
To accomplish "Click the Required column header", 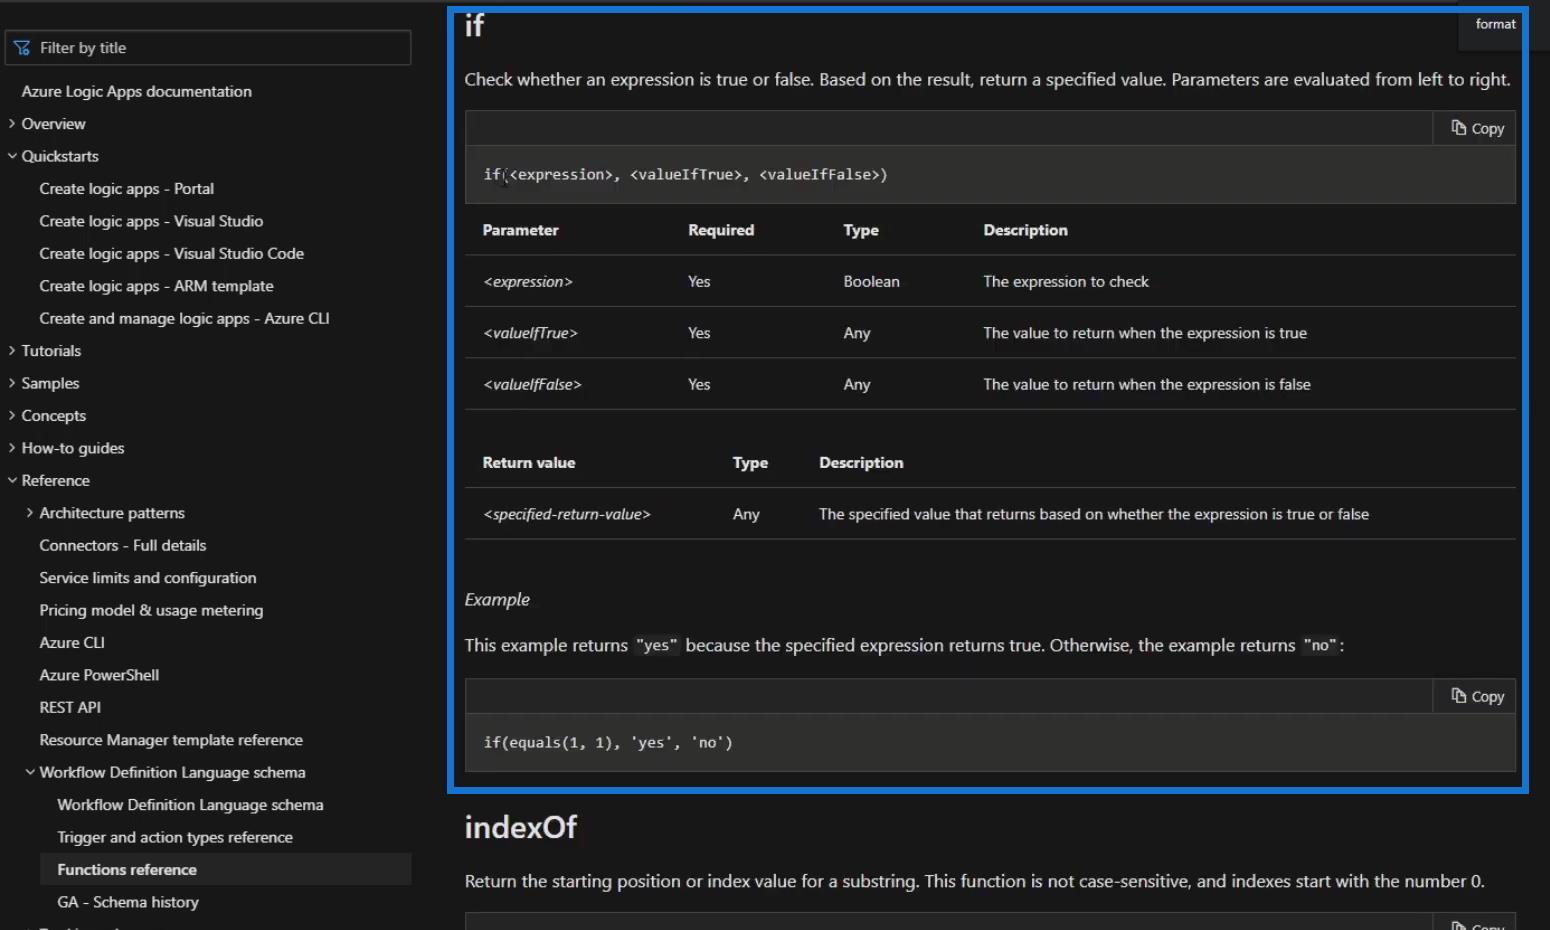I will pyautogui.click(x=721, y=230).
